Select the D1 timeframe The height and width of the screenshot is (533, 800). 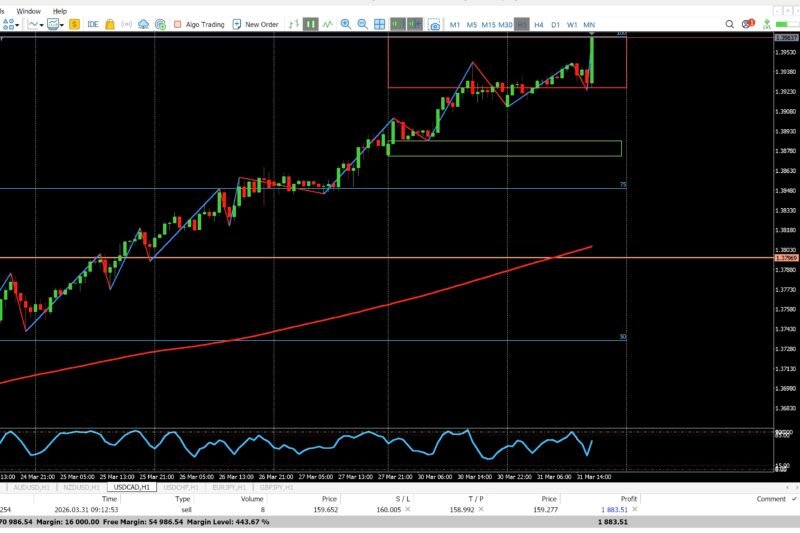pos(556,24)
